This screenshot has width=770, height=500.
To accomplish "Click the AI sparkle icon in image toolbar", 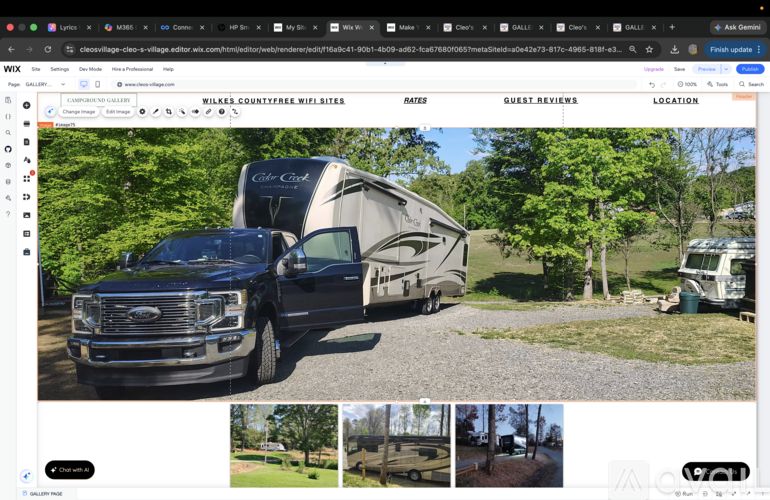I will click(x=50, y=111).
